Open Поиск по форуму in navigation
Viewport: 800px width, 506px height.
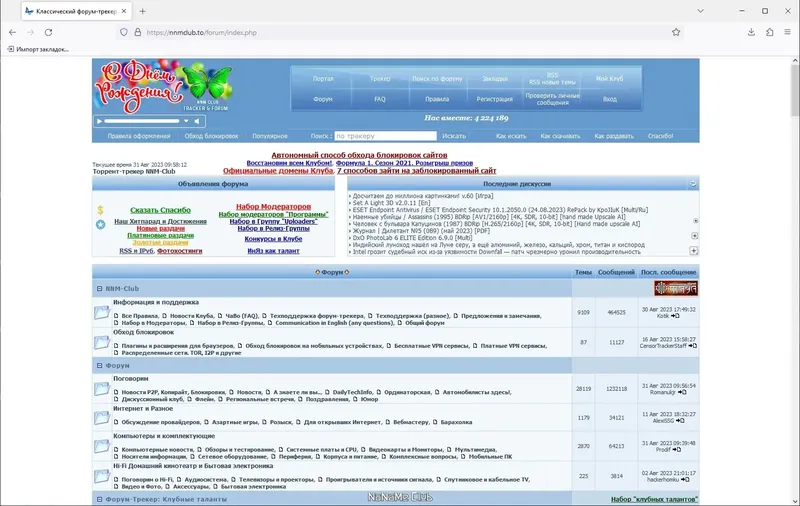[x=437, y=79]
